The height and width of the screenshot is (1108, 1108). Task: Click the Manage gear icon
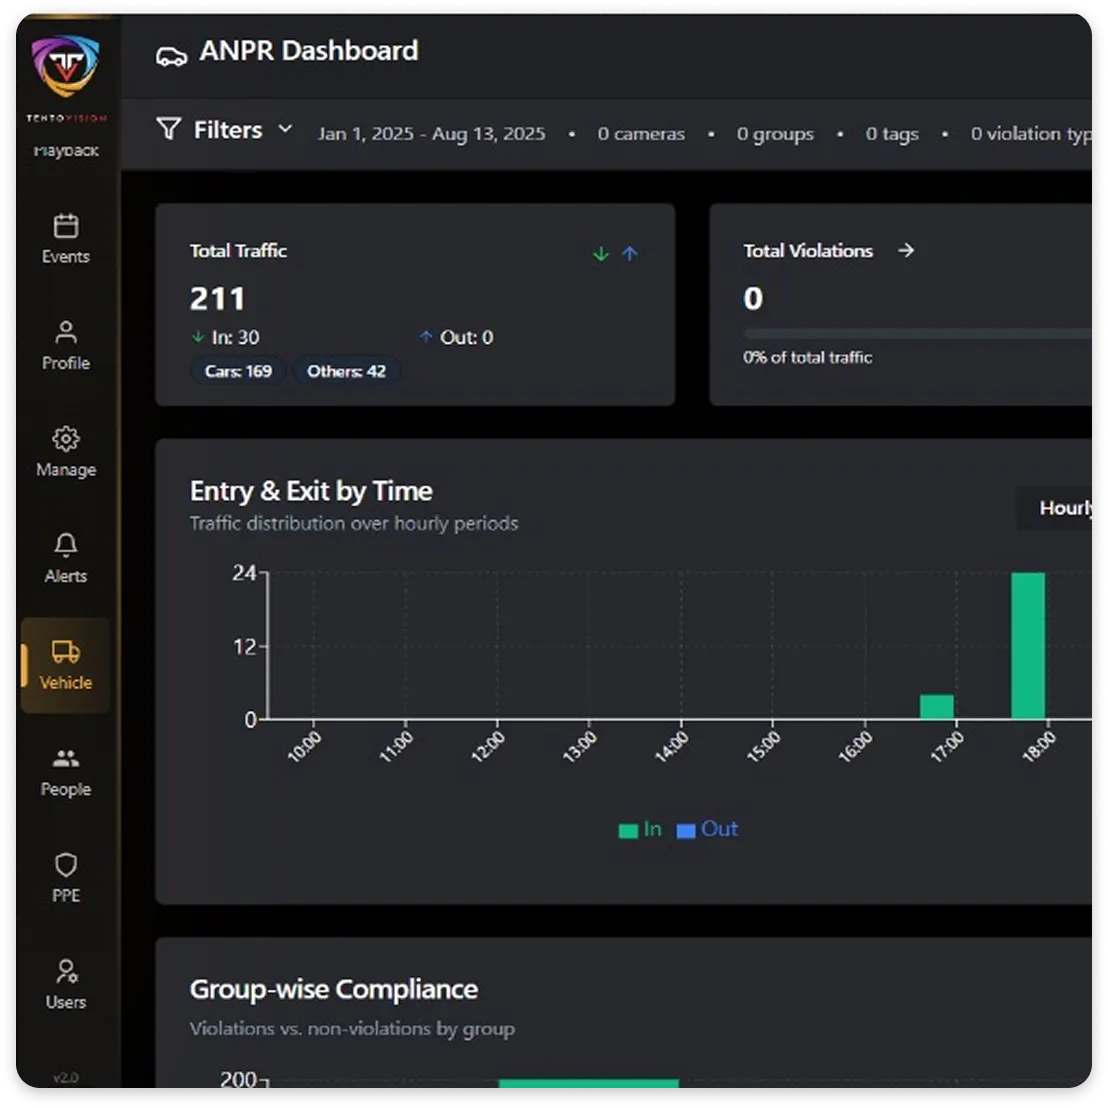[66, 439]
